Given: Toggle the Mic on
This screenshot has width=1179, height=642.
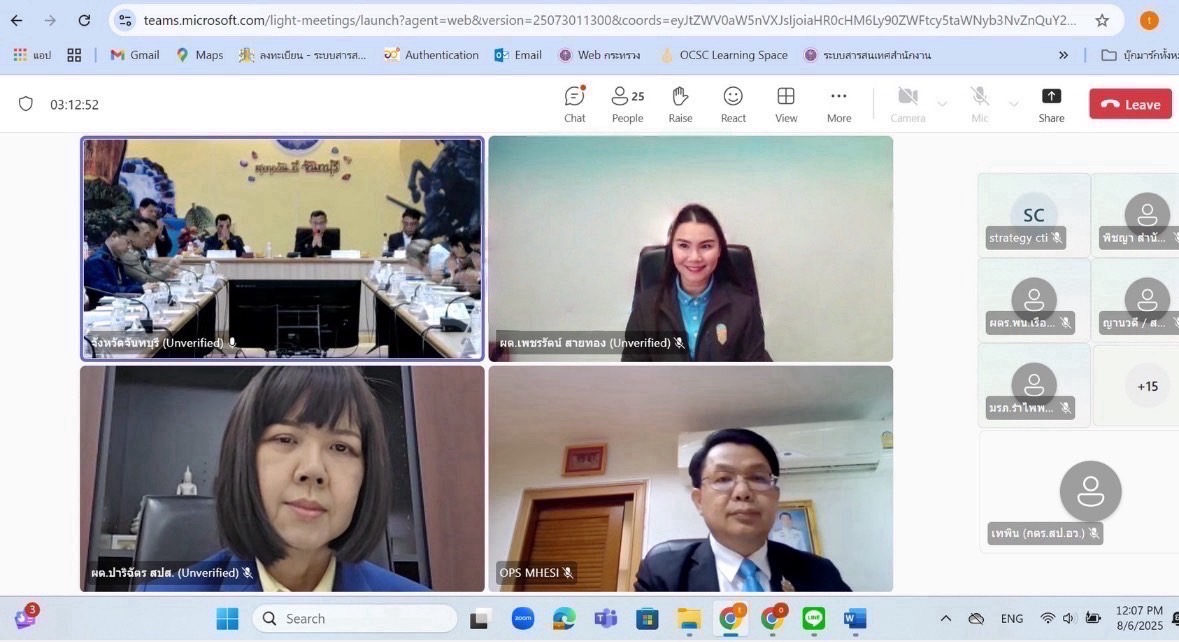Looking at the screenshot, I should [980, 104].
